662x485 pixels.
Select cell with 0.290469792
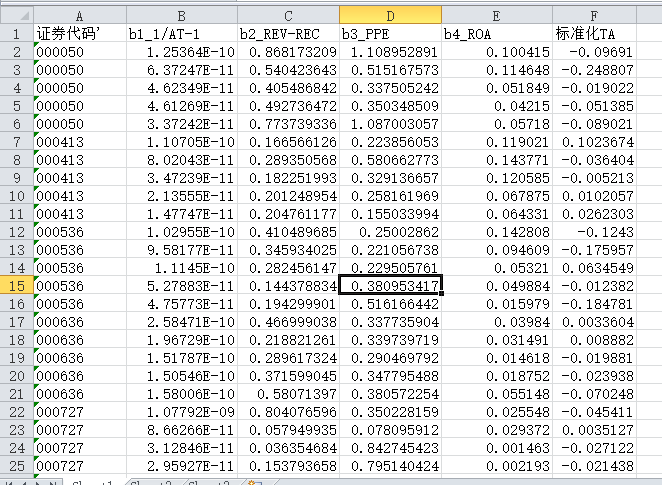391,358
